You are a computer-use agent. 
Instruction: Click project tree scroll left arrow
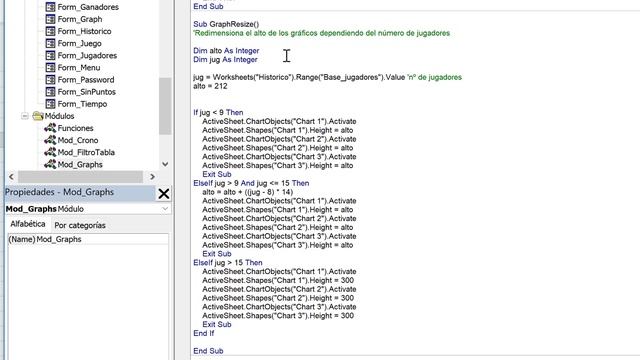(x=11, y=177)
